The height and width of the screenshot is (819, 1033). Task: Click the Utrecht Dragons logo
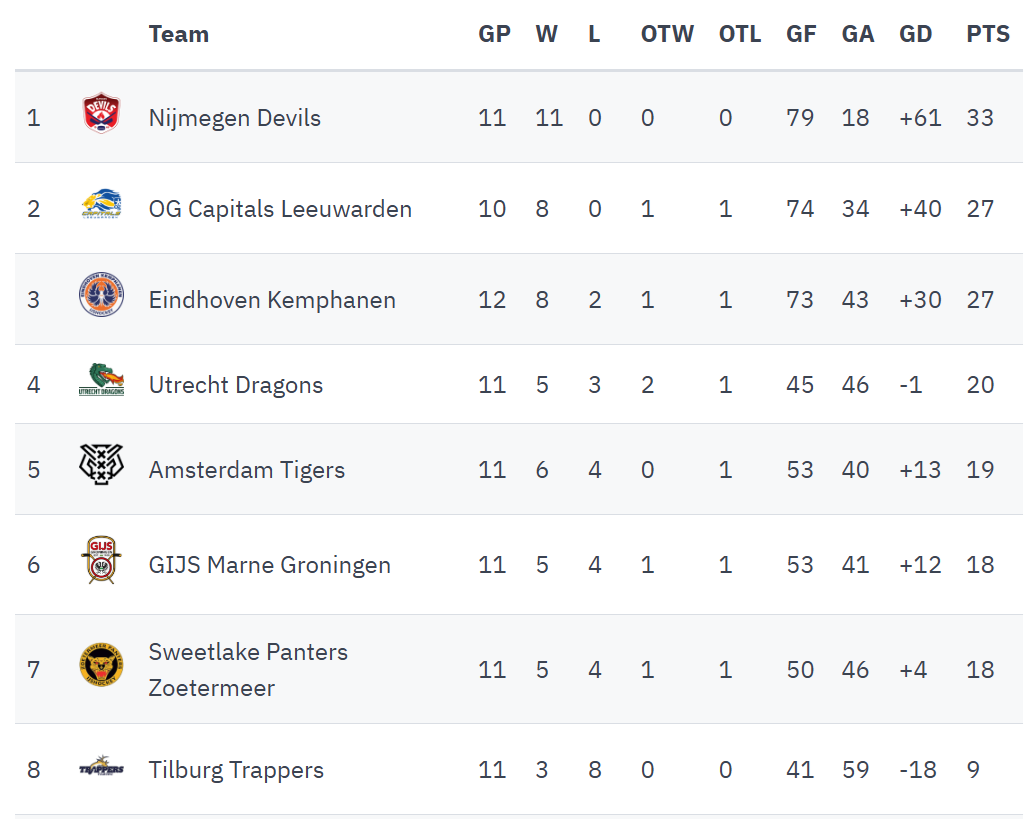(101, 381)
